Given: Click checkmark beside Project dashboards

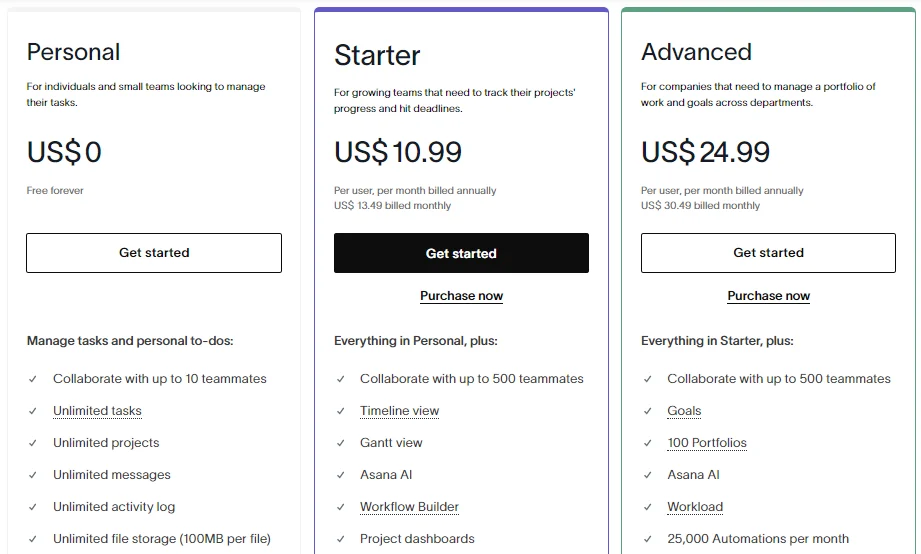Looking at the screenshot, I should point(340,539).
